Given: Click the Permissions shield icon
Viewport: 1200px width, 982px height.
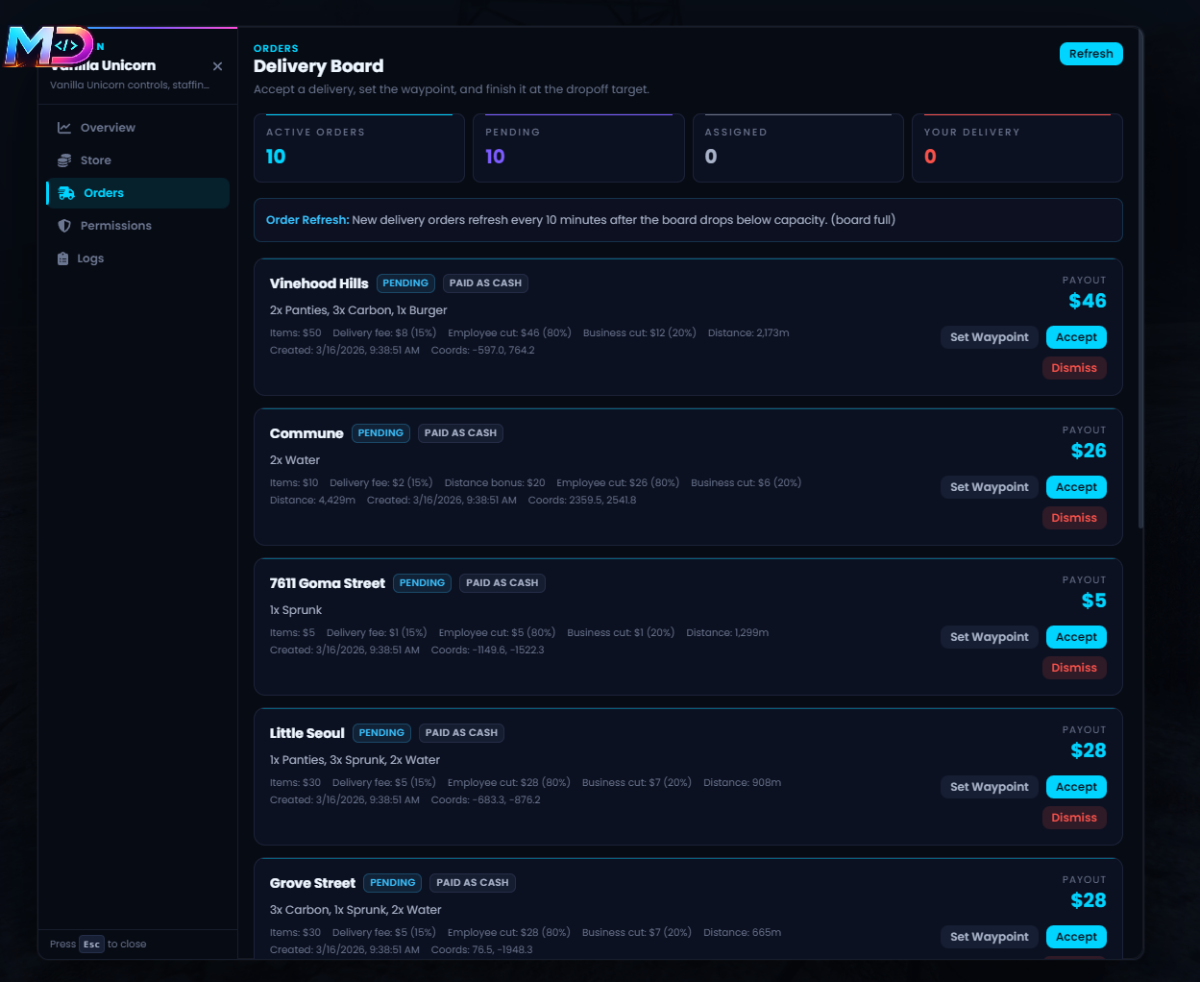Looking at the screenshot, I should tap(64, 226).
